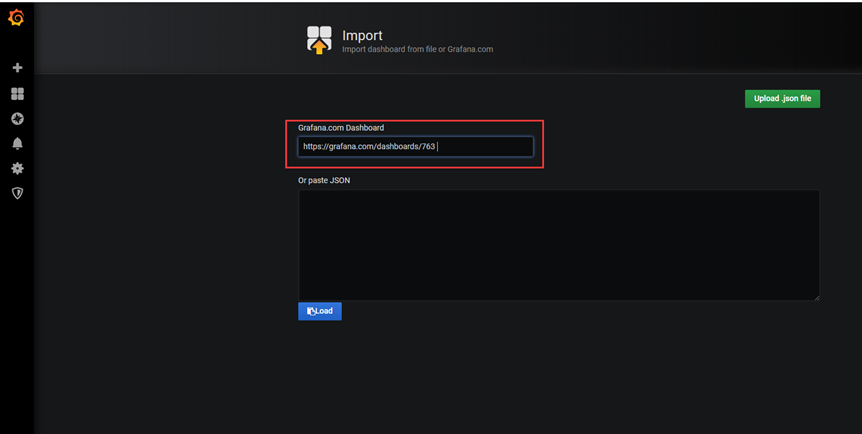Image resolution: width=862 pixels, height=434 pixels.
Task: Open the Grafana home logo
Action: (x=16, y=18)
